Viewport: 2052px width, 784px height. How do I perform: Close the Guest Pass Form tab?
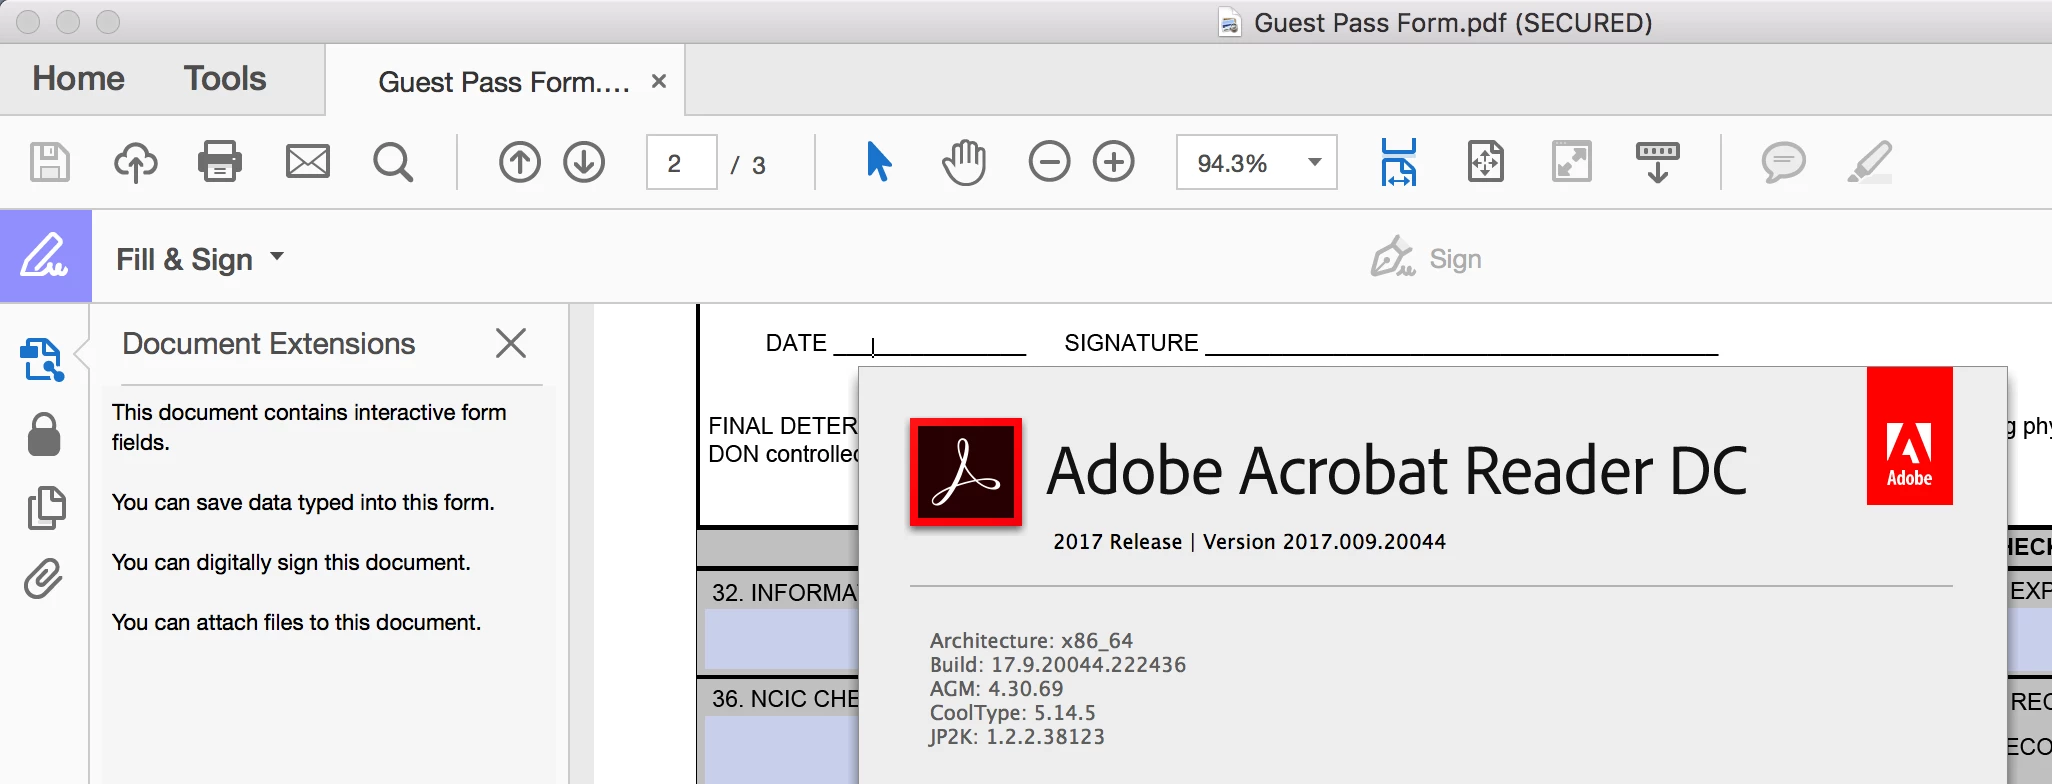pyautogui.click(x=659, y=81)
